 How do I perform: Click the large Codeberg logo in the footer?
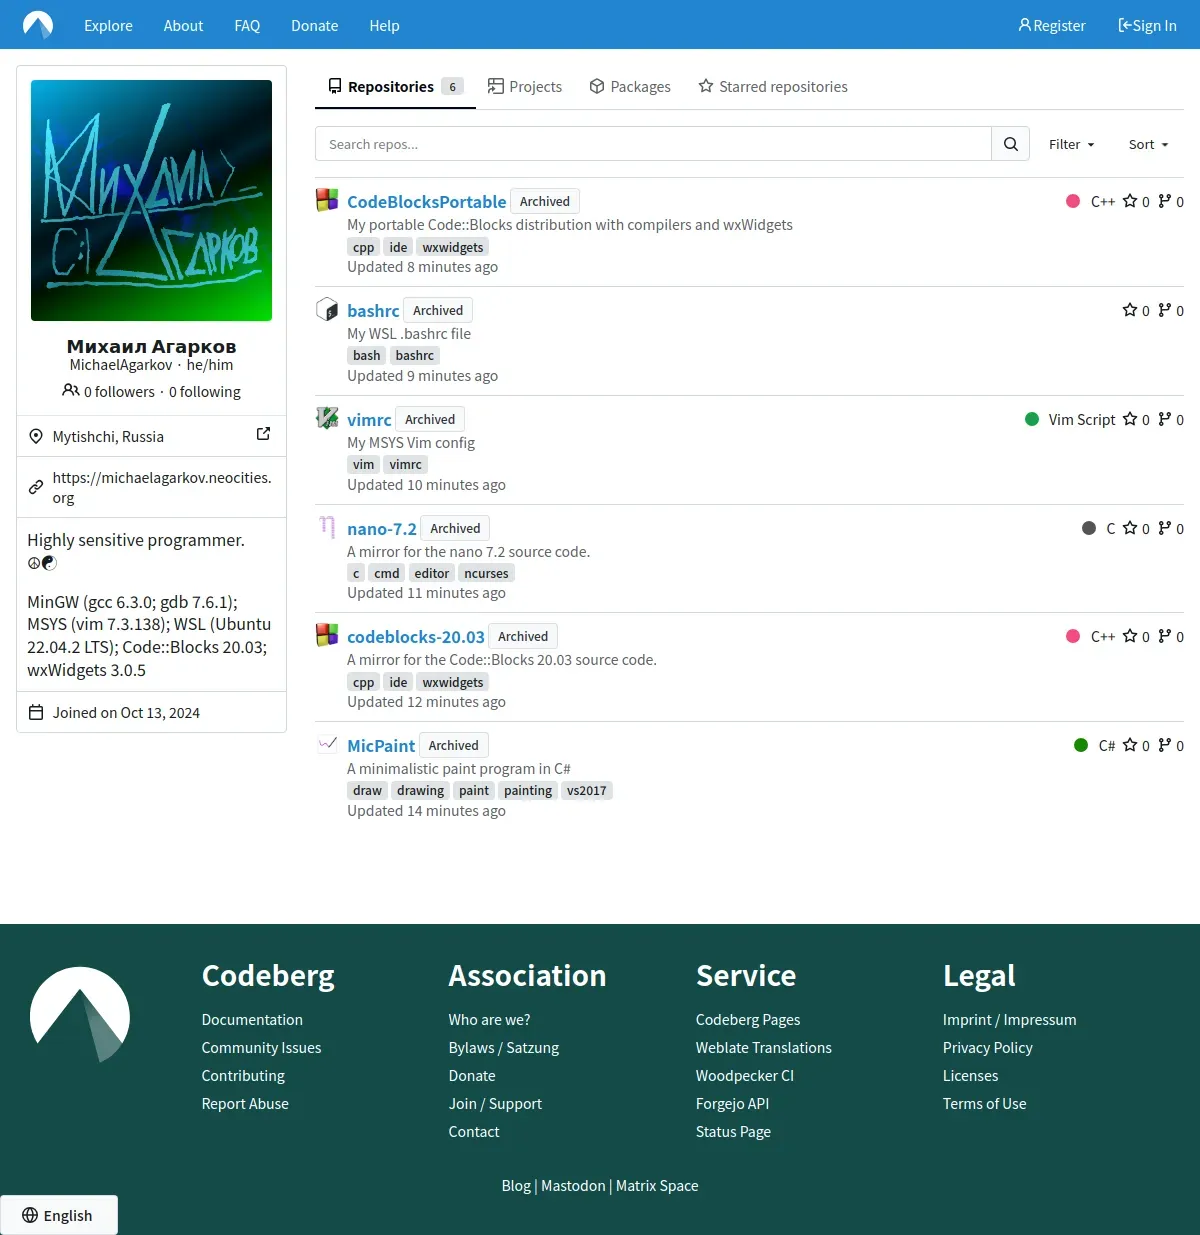pos(80,1014)
